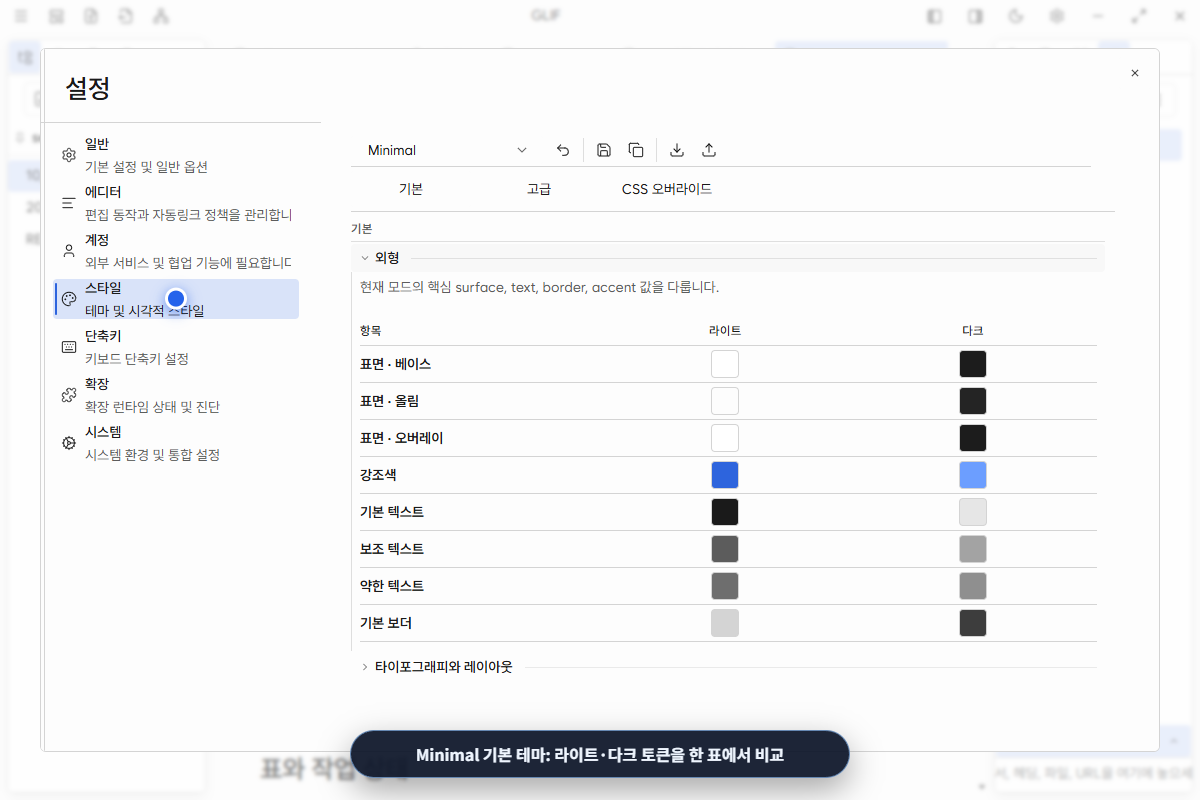
Task: Open the dark 기본 보더 swatch
Action: point(973,623)
